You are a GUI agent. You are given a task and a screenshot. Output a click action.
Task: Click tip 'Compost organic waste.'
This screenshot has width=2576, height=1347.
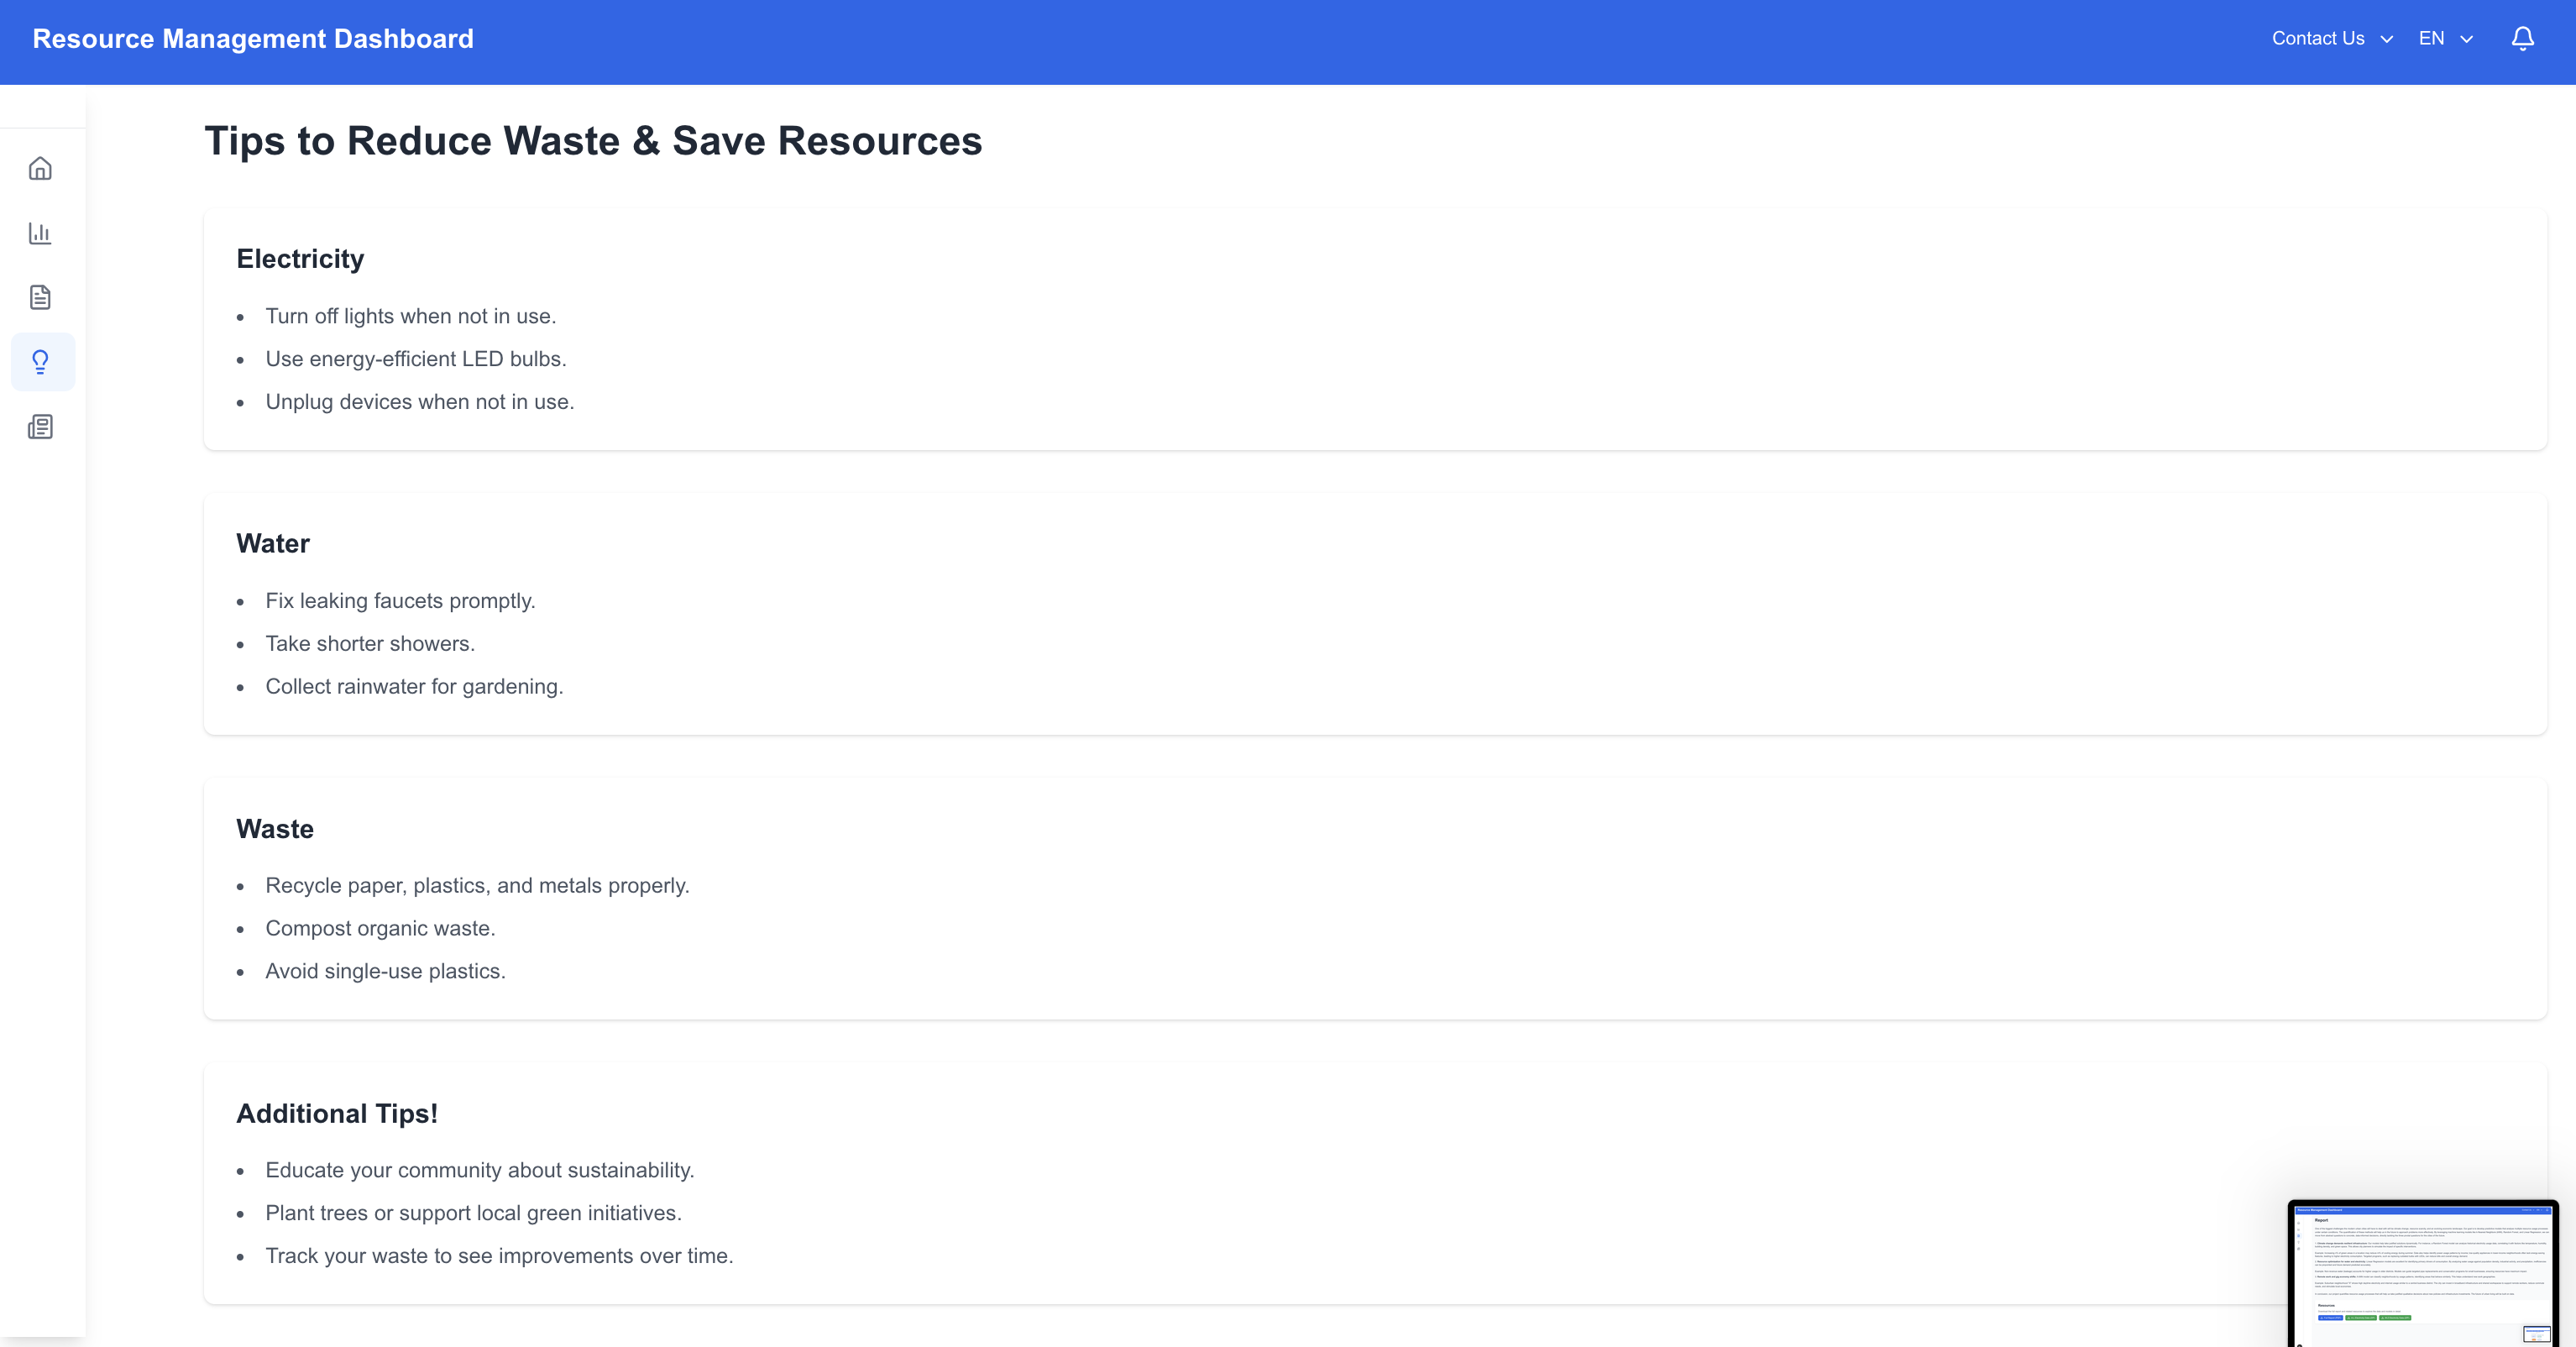coord(380,929)
